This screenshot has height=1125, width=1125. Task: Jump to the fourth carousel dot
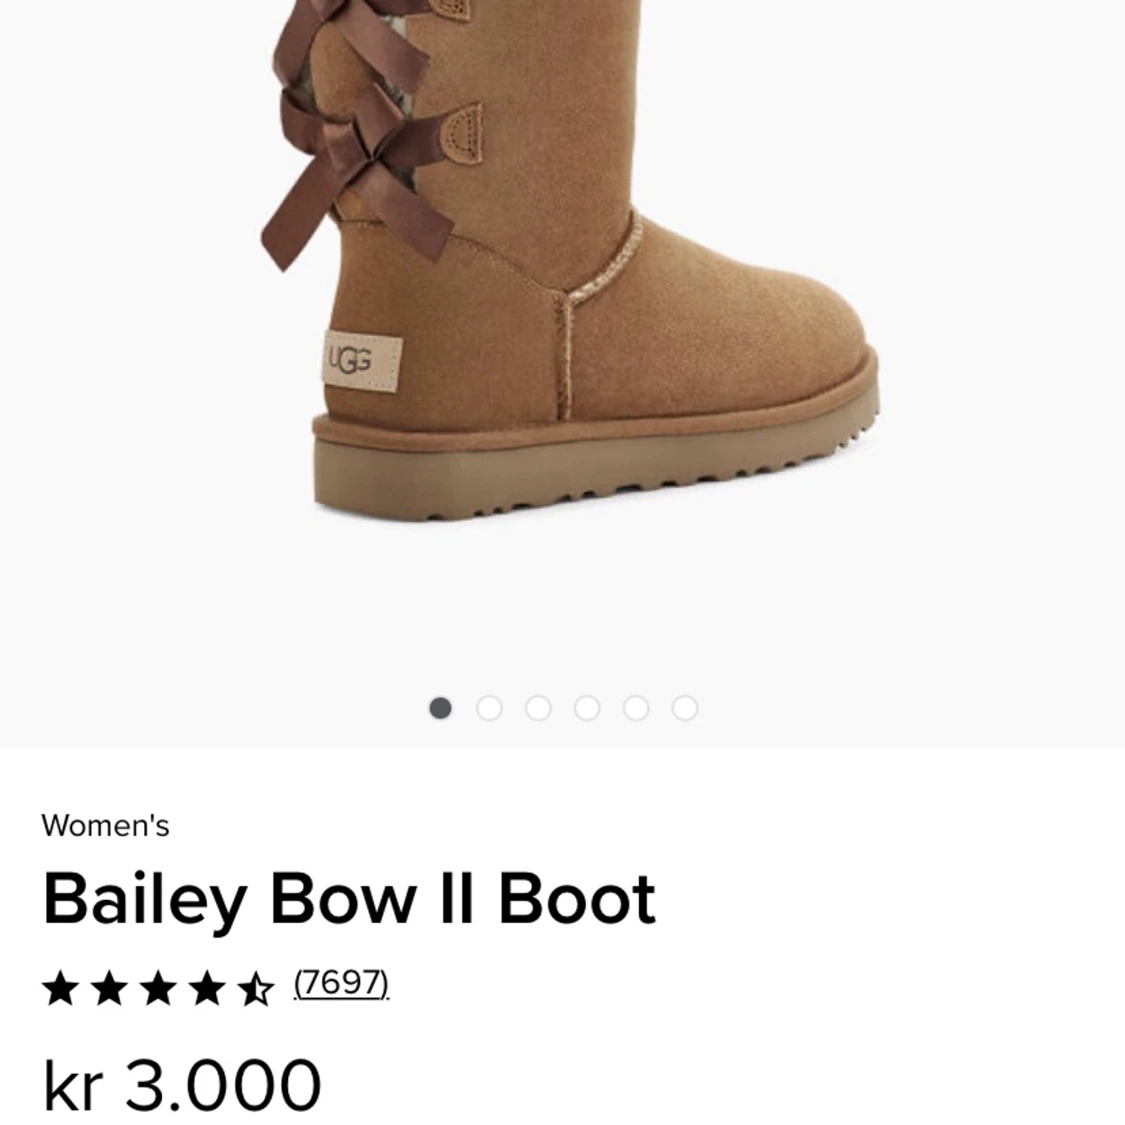pos(587,708)
